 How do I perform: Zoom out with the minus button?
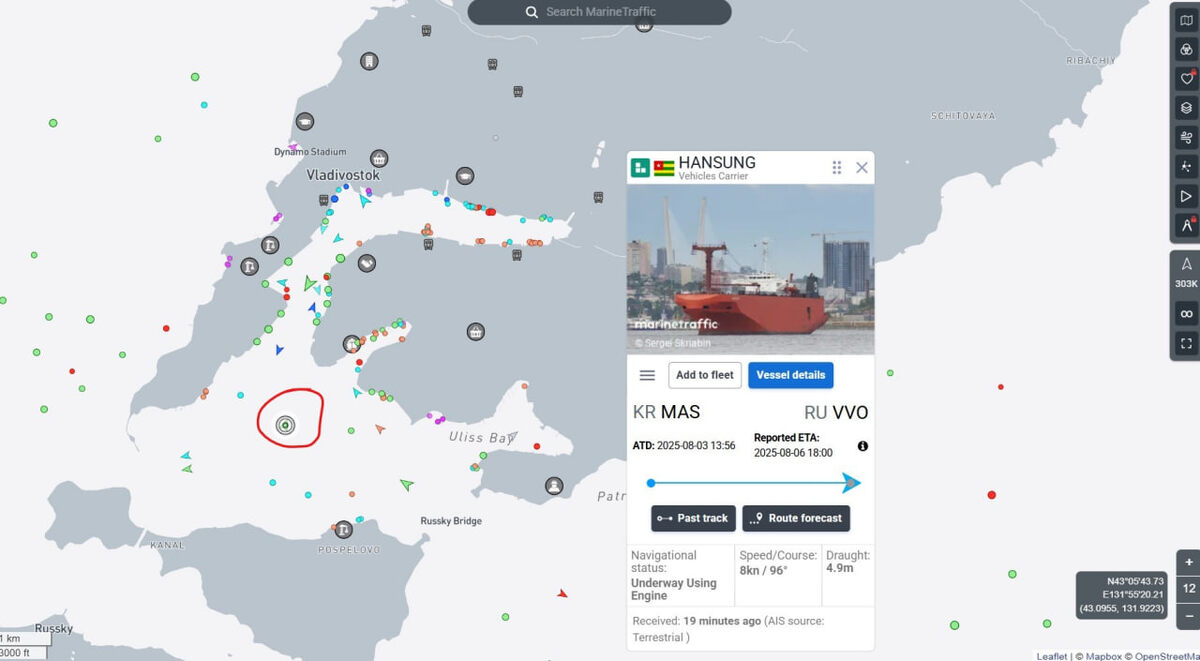tap(1189, 615)
